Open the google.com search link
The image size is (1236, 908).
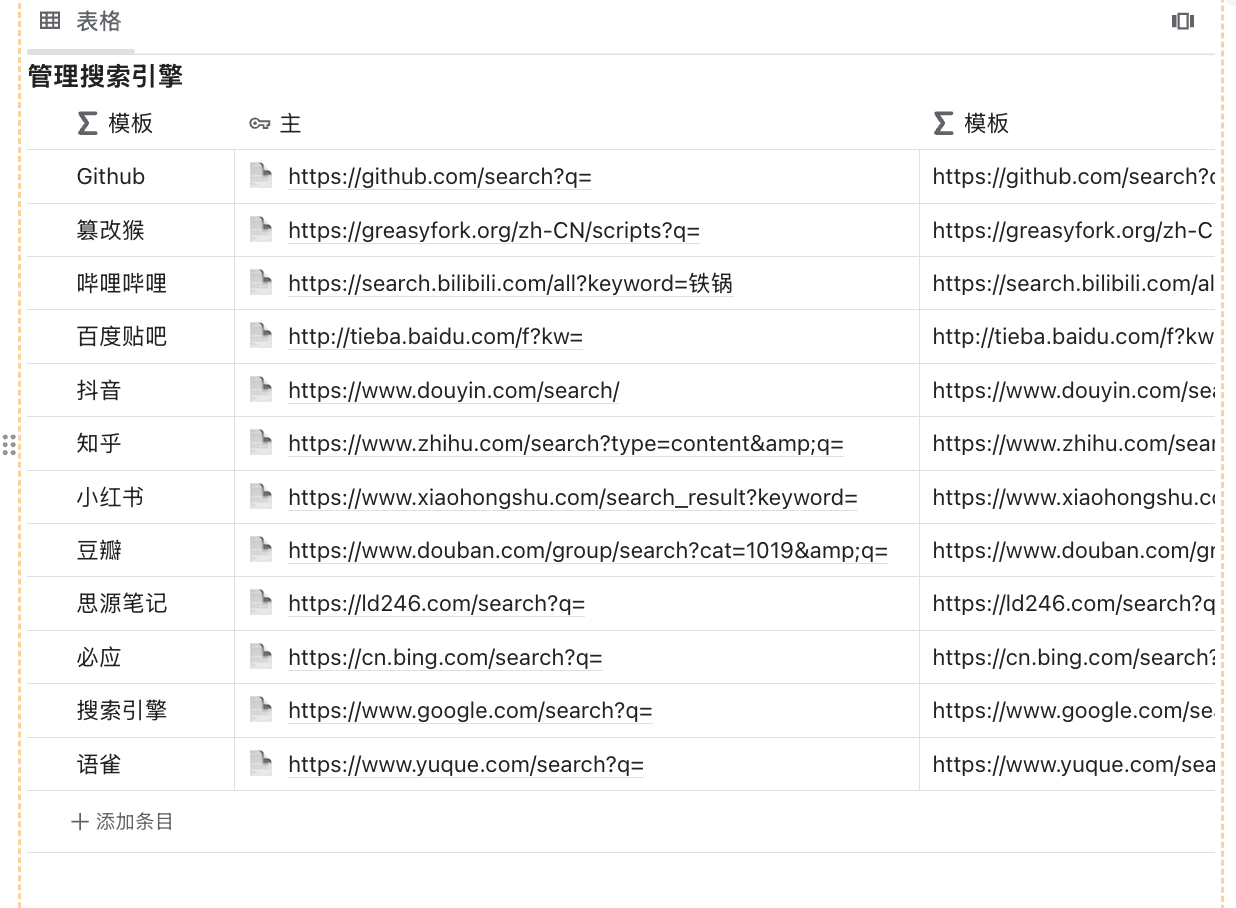click(x=469, y=710)
